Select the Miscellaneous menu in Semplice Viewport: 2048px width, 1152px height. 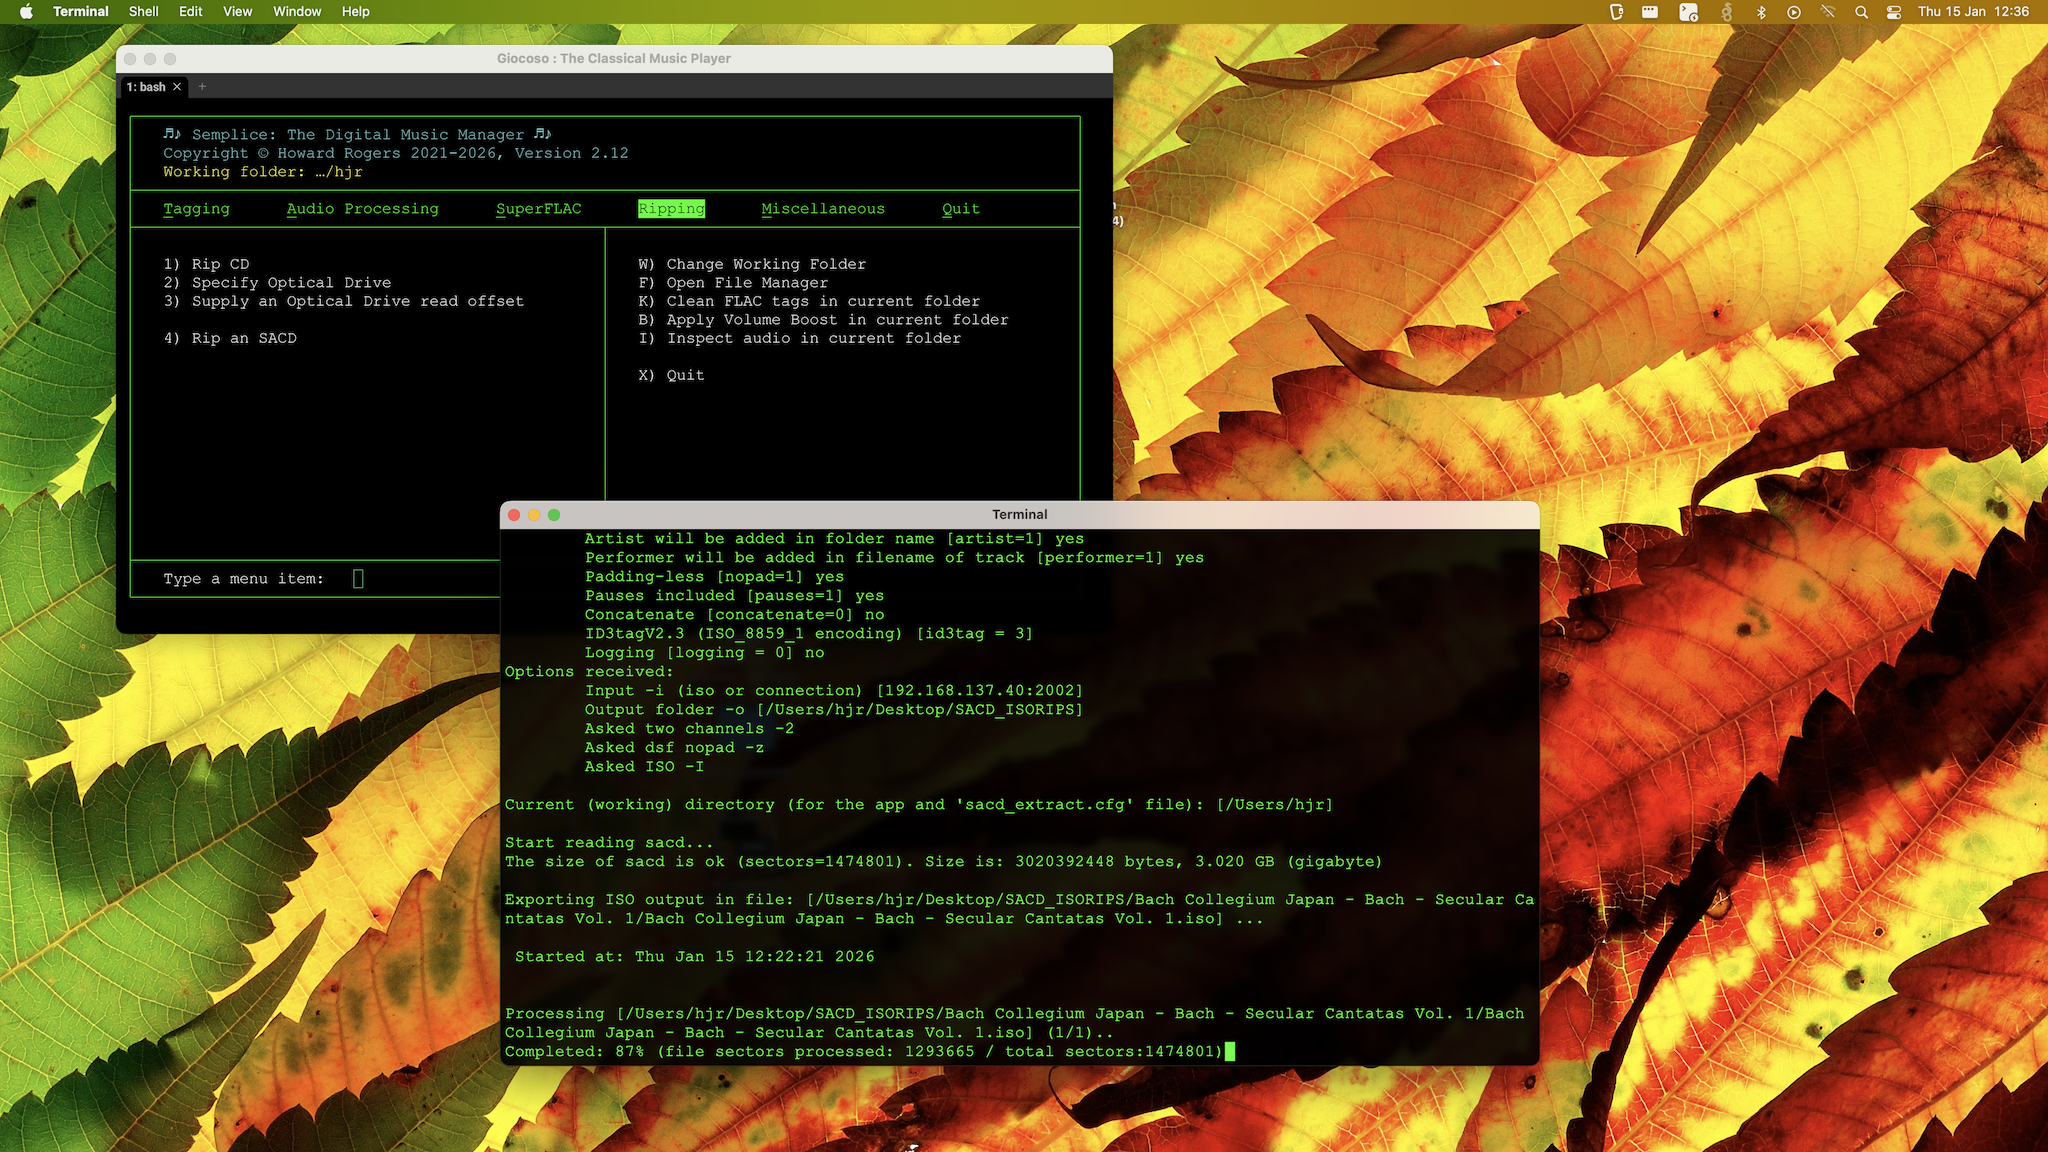[x=823, y=208]
